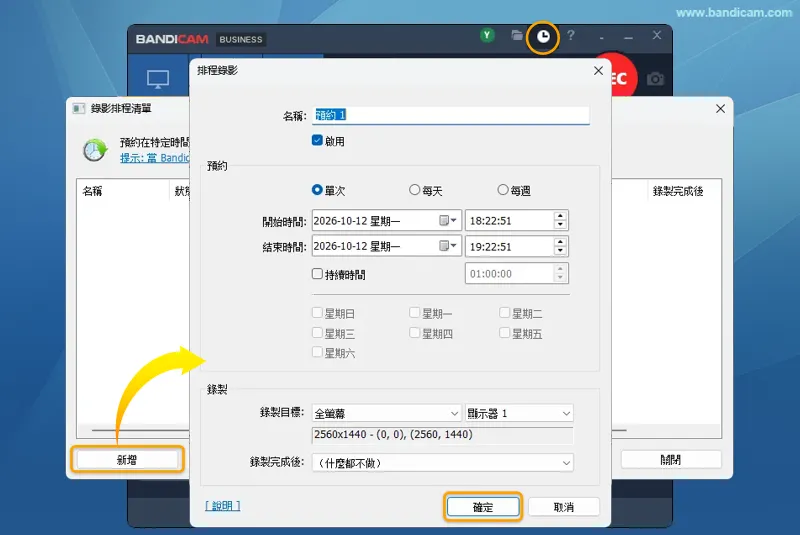Click 關閉 in the schedule list window
The height and width of the screenshot is (535, 800).
[671, 460]
